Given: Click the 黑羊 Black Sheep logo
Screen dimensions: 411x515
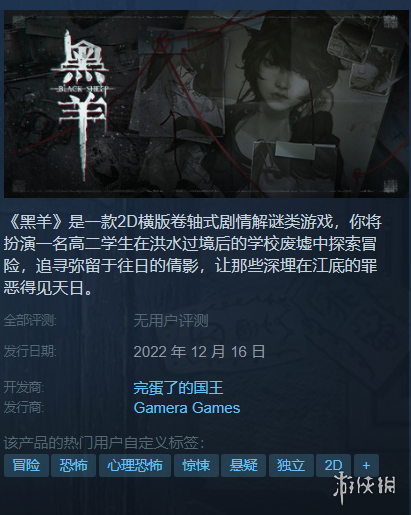Looking at the screenshot, I should tap(82, 103).
